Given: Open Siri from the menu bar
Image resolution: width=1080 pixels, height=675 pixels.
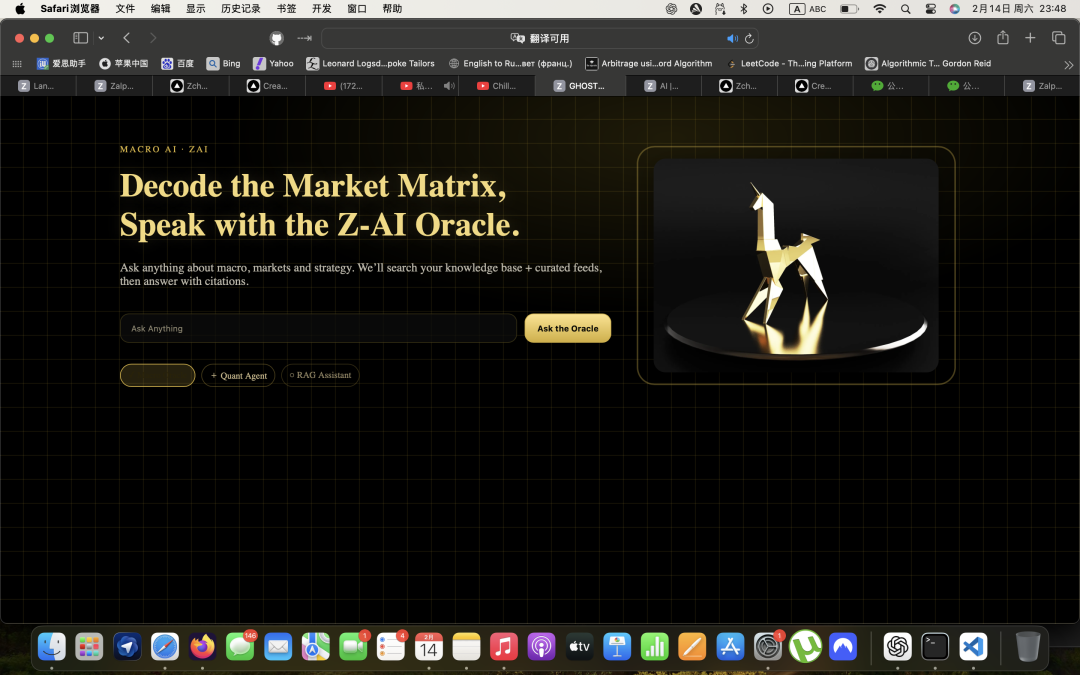Looking at the screenshot, I should (955, 9).
